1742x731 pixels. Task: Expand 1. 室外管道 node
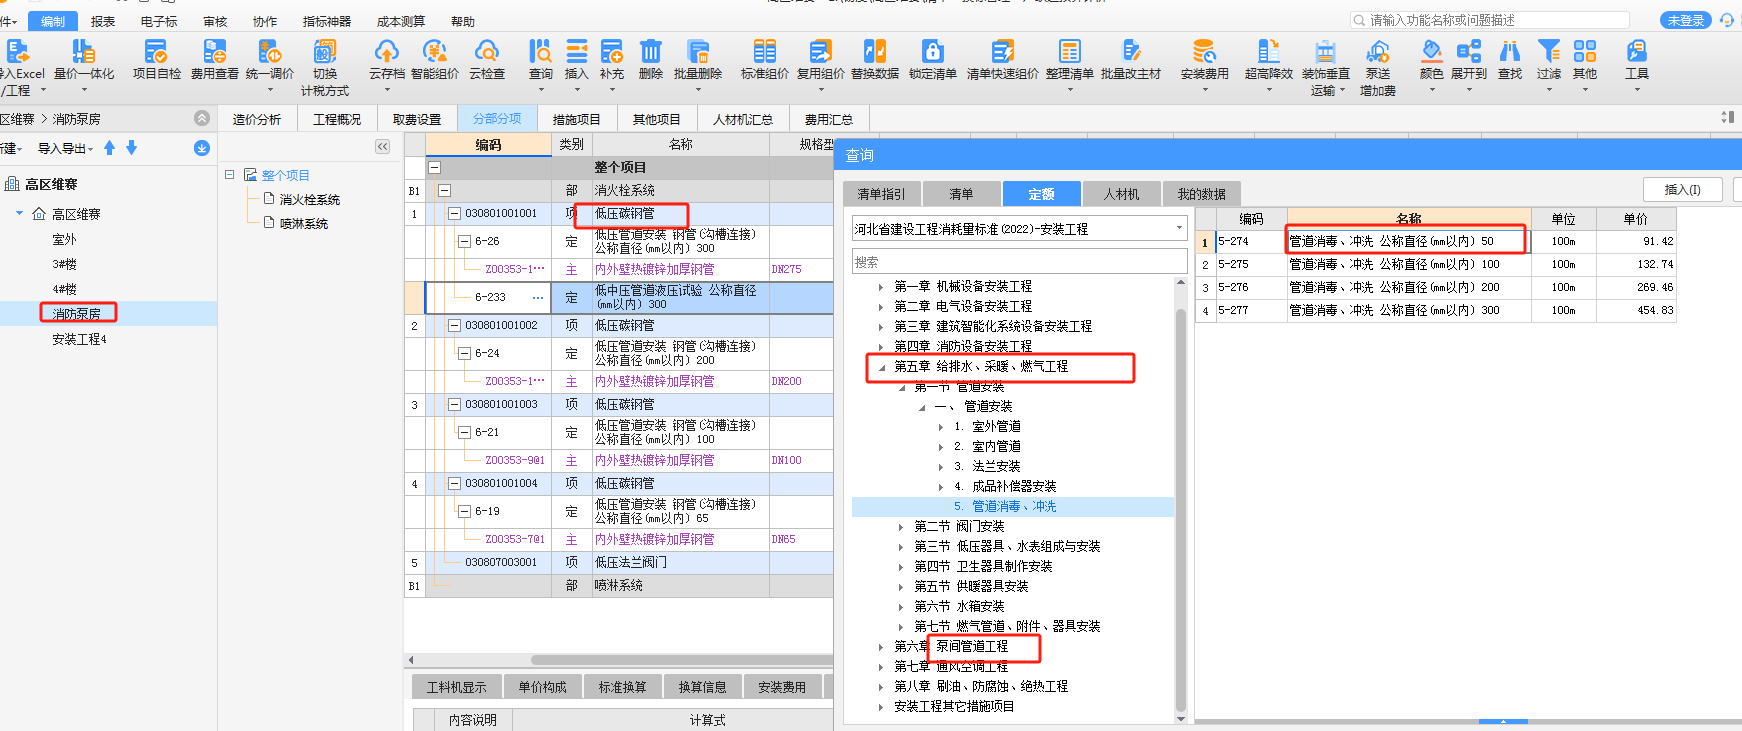(941, 427)
